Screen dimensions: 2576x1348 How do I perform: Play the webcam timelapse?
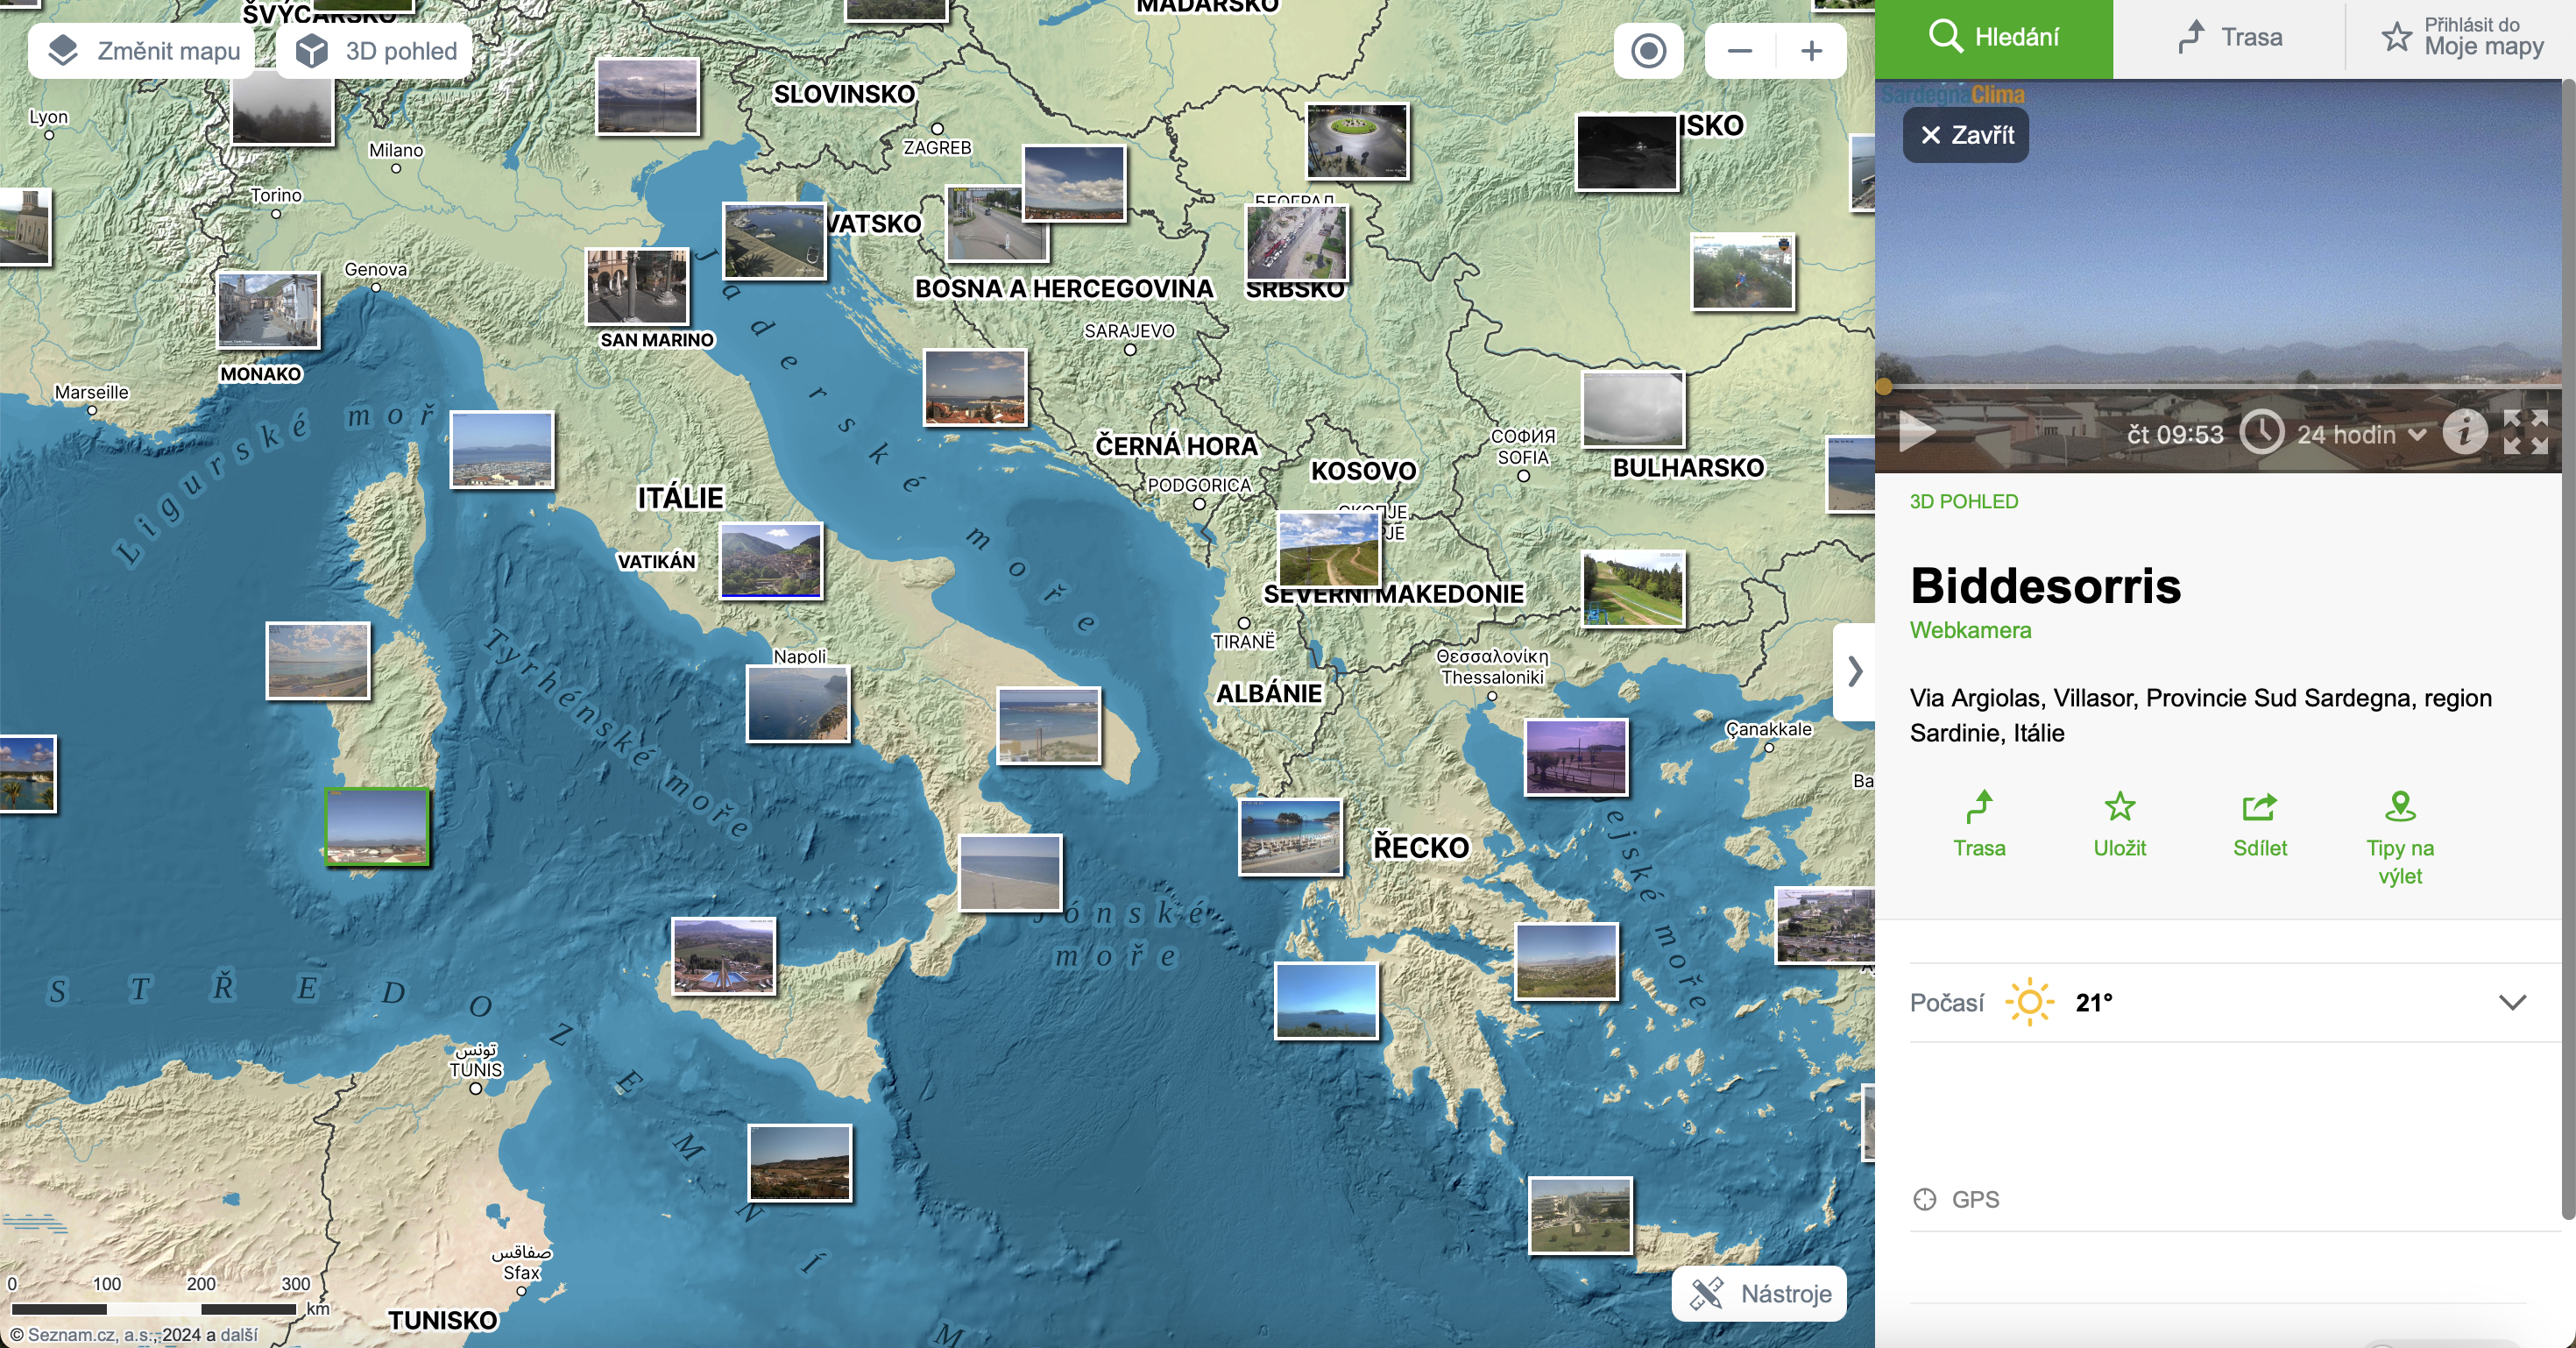pyautogui.click(x=1916, y=432)
